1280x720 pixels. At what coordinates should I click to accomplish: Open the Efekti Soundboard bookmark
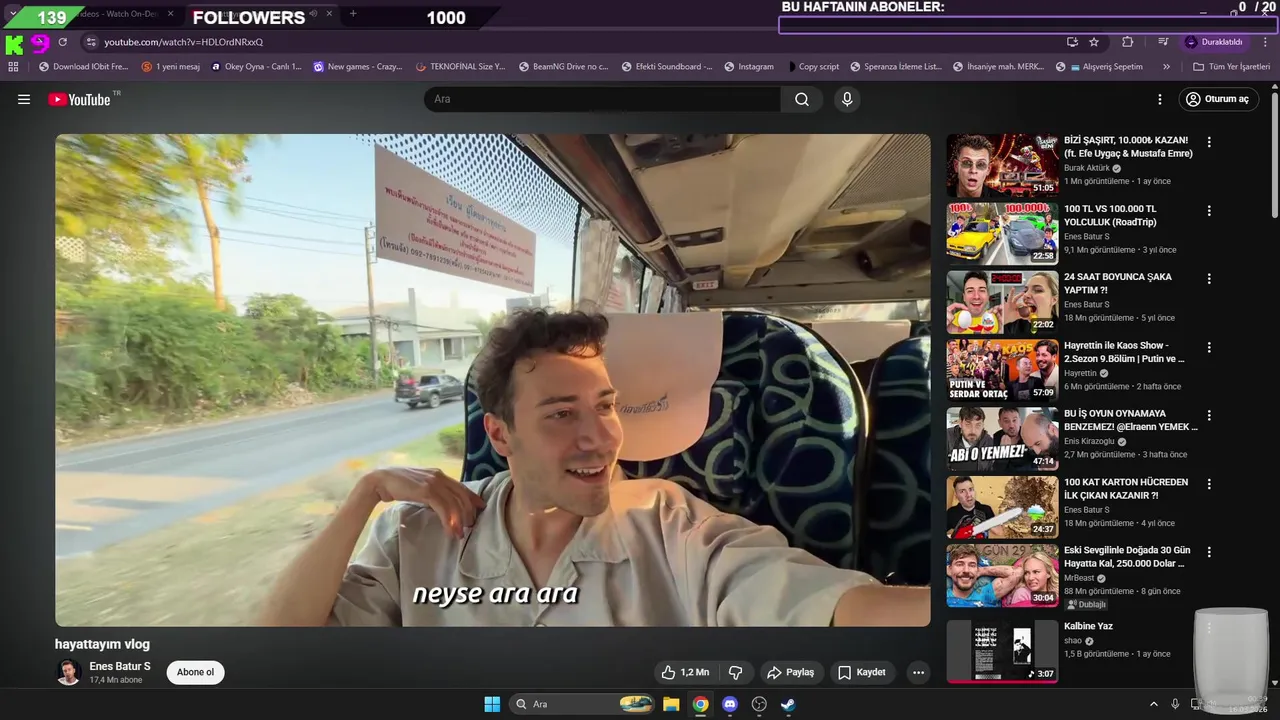click(x=666, y=67)
